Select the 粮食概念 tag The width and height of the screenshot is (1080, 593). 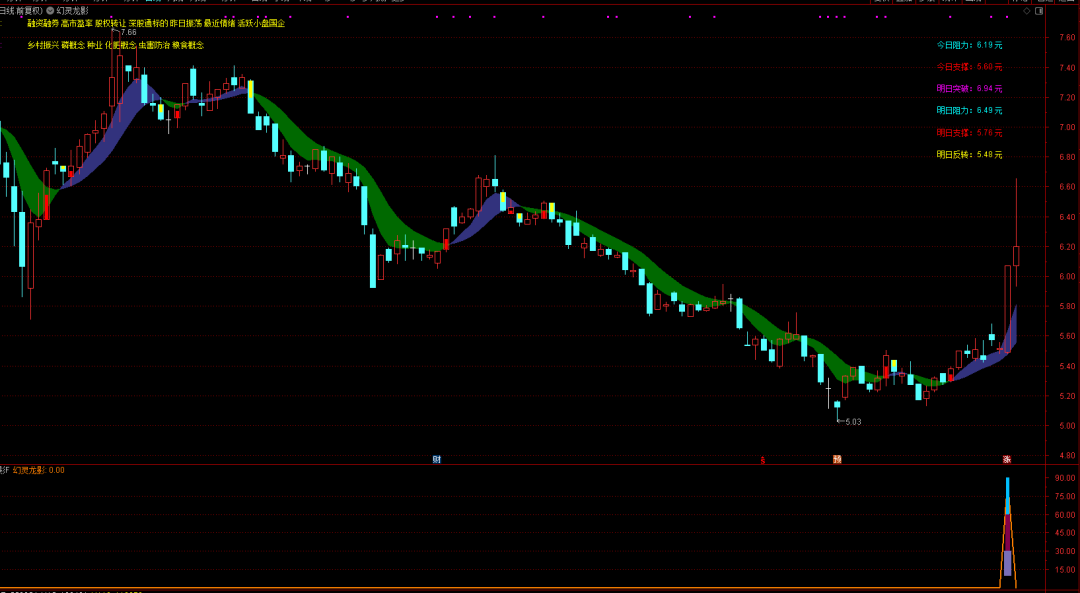coord(188,45)
